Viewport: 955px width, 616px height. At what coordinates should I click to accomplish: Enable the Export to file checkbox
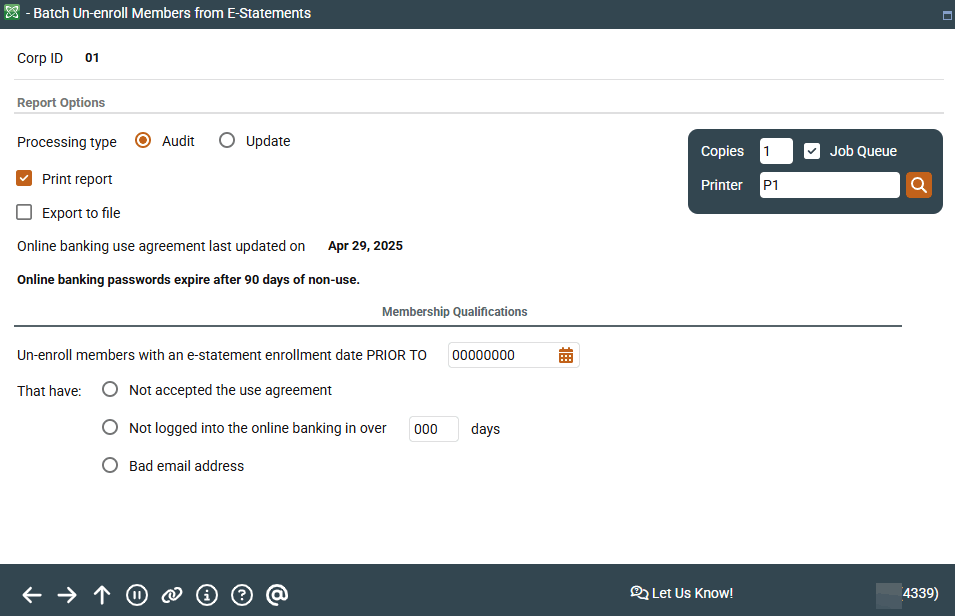25,213
